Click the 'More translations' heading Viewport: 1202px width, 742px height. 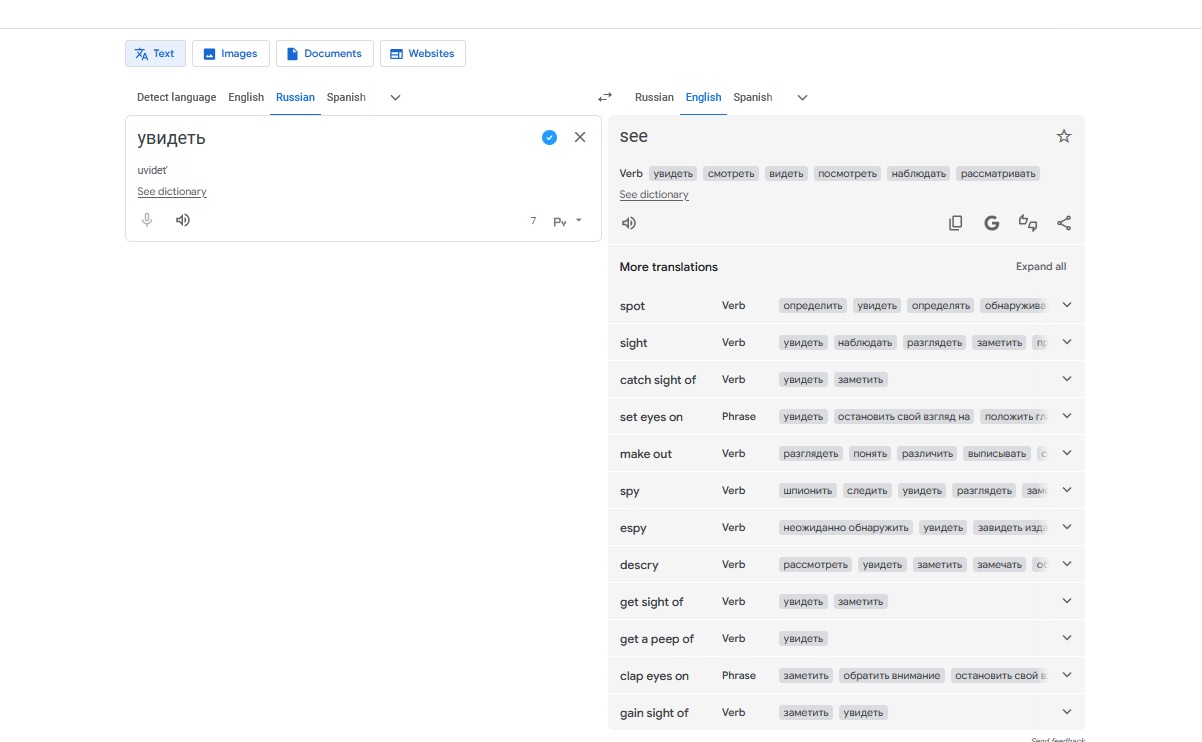point(668,267)
